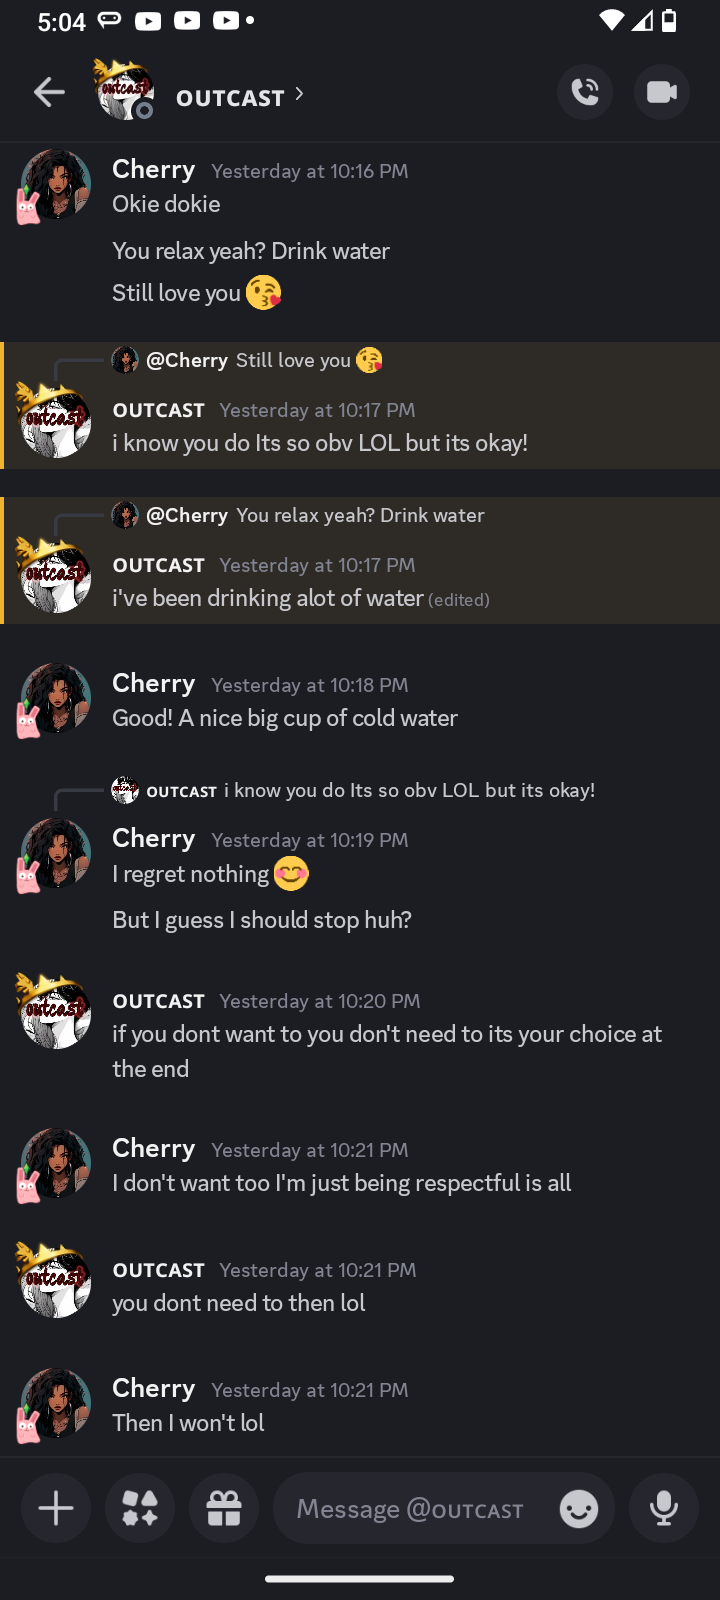Screen dimensions: 720x1600
Task: Tap the microphone voice message icon
Action: (x=663, y=1508)
